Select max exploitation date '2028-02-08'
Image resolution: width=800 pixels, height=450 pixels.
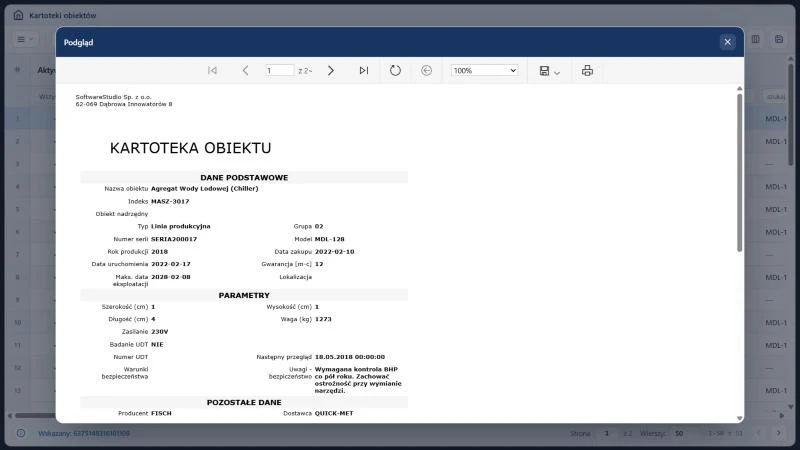click(x=170, y=277)
